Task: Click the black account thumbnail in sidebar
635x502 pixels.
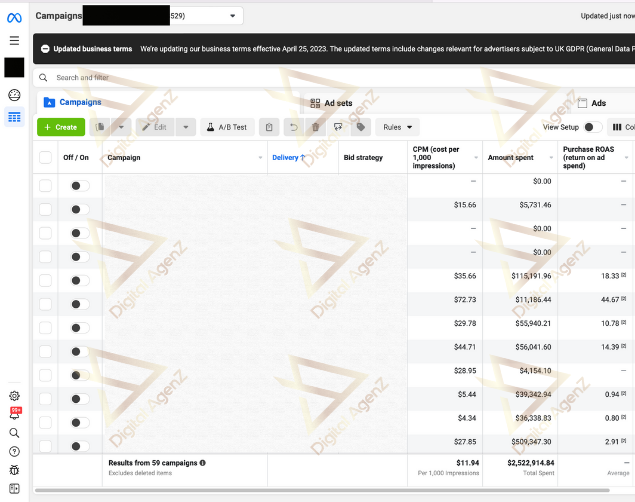Action: [14, 67]
